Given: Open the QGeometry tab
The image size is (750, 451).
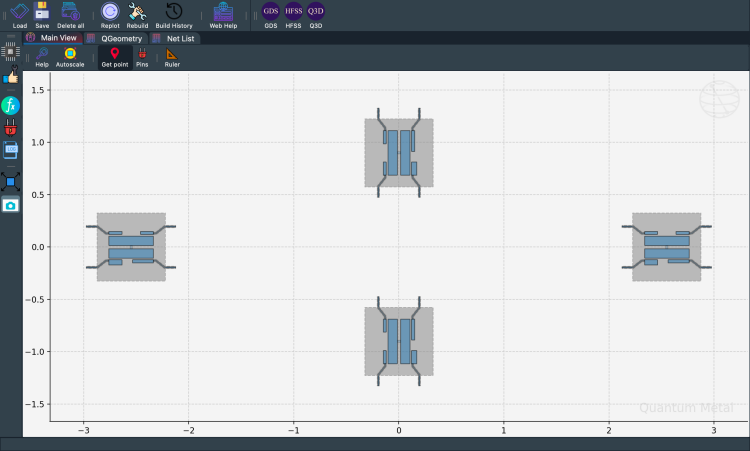Looking at the screenshot, I should tap(115, 38).
